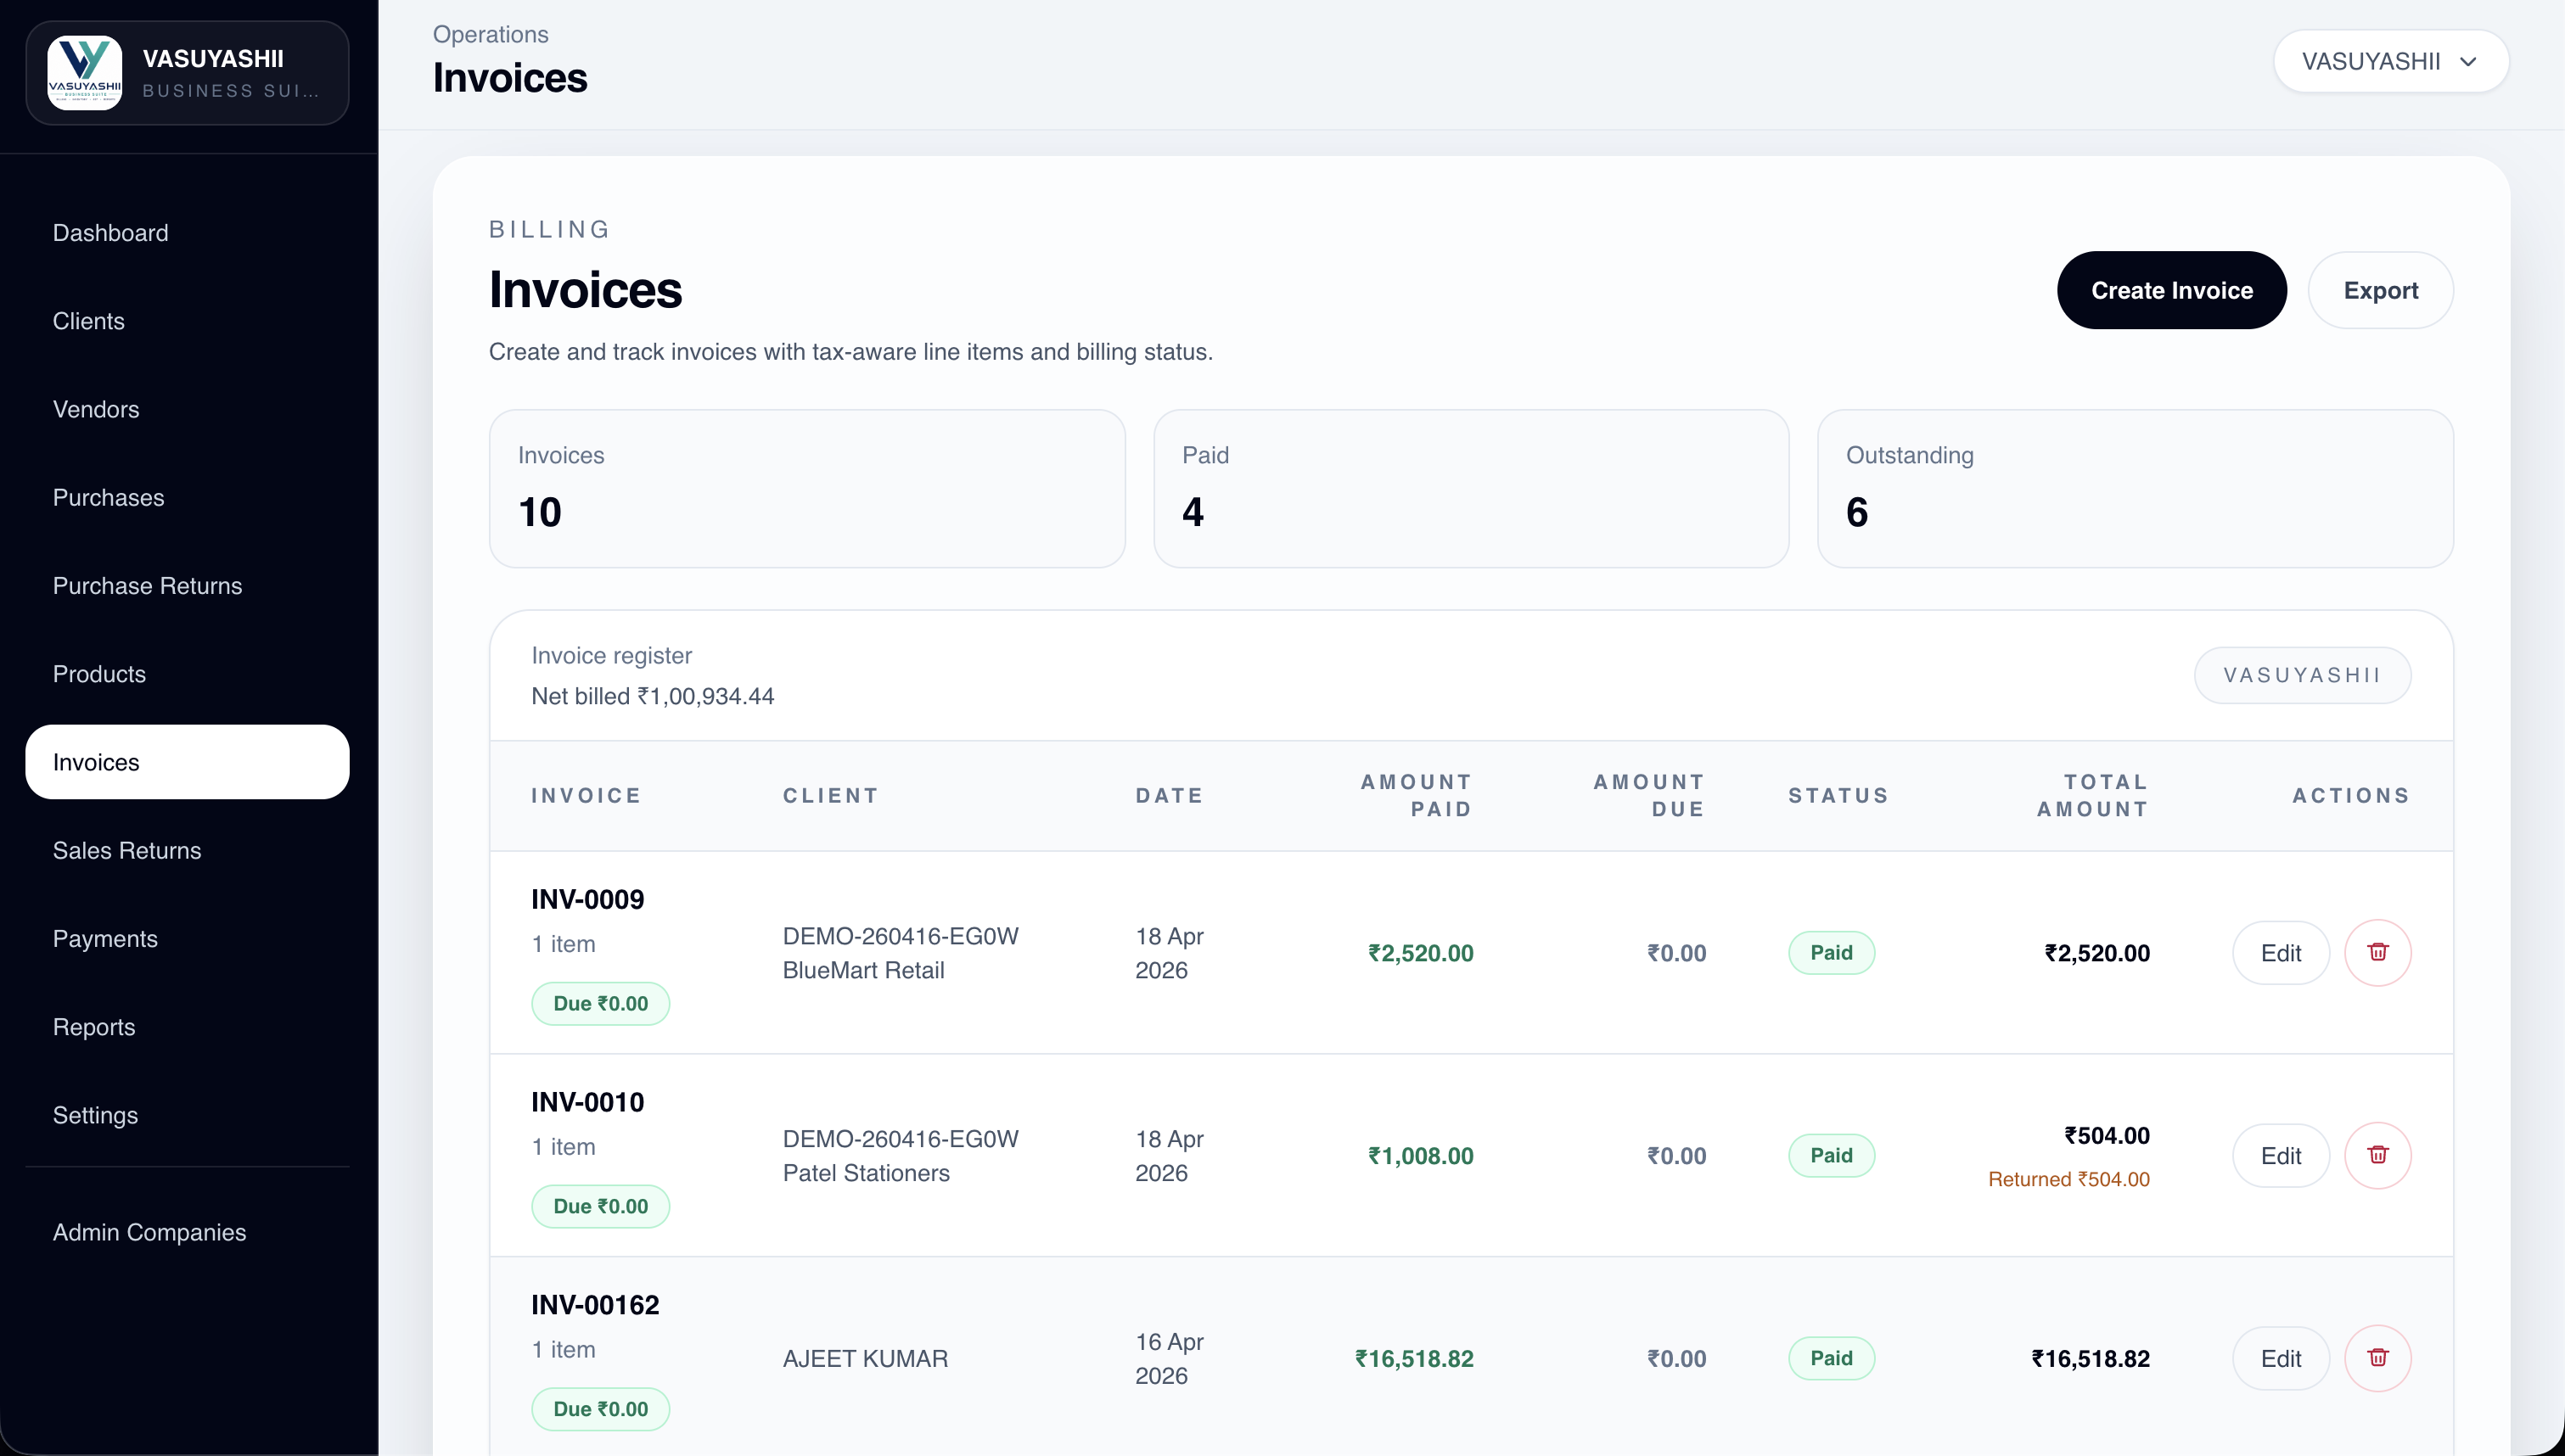Click the Vasuyashii logo icon
The width and height of the screenshot is (2565, 1456).
click(85, 73)
